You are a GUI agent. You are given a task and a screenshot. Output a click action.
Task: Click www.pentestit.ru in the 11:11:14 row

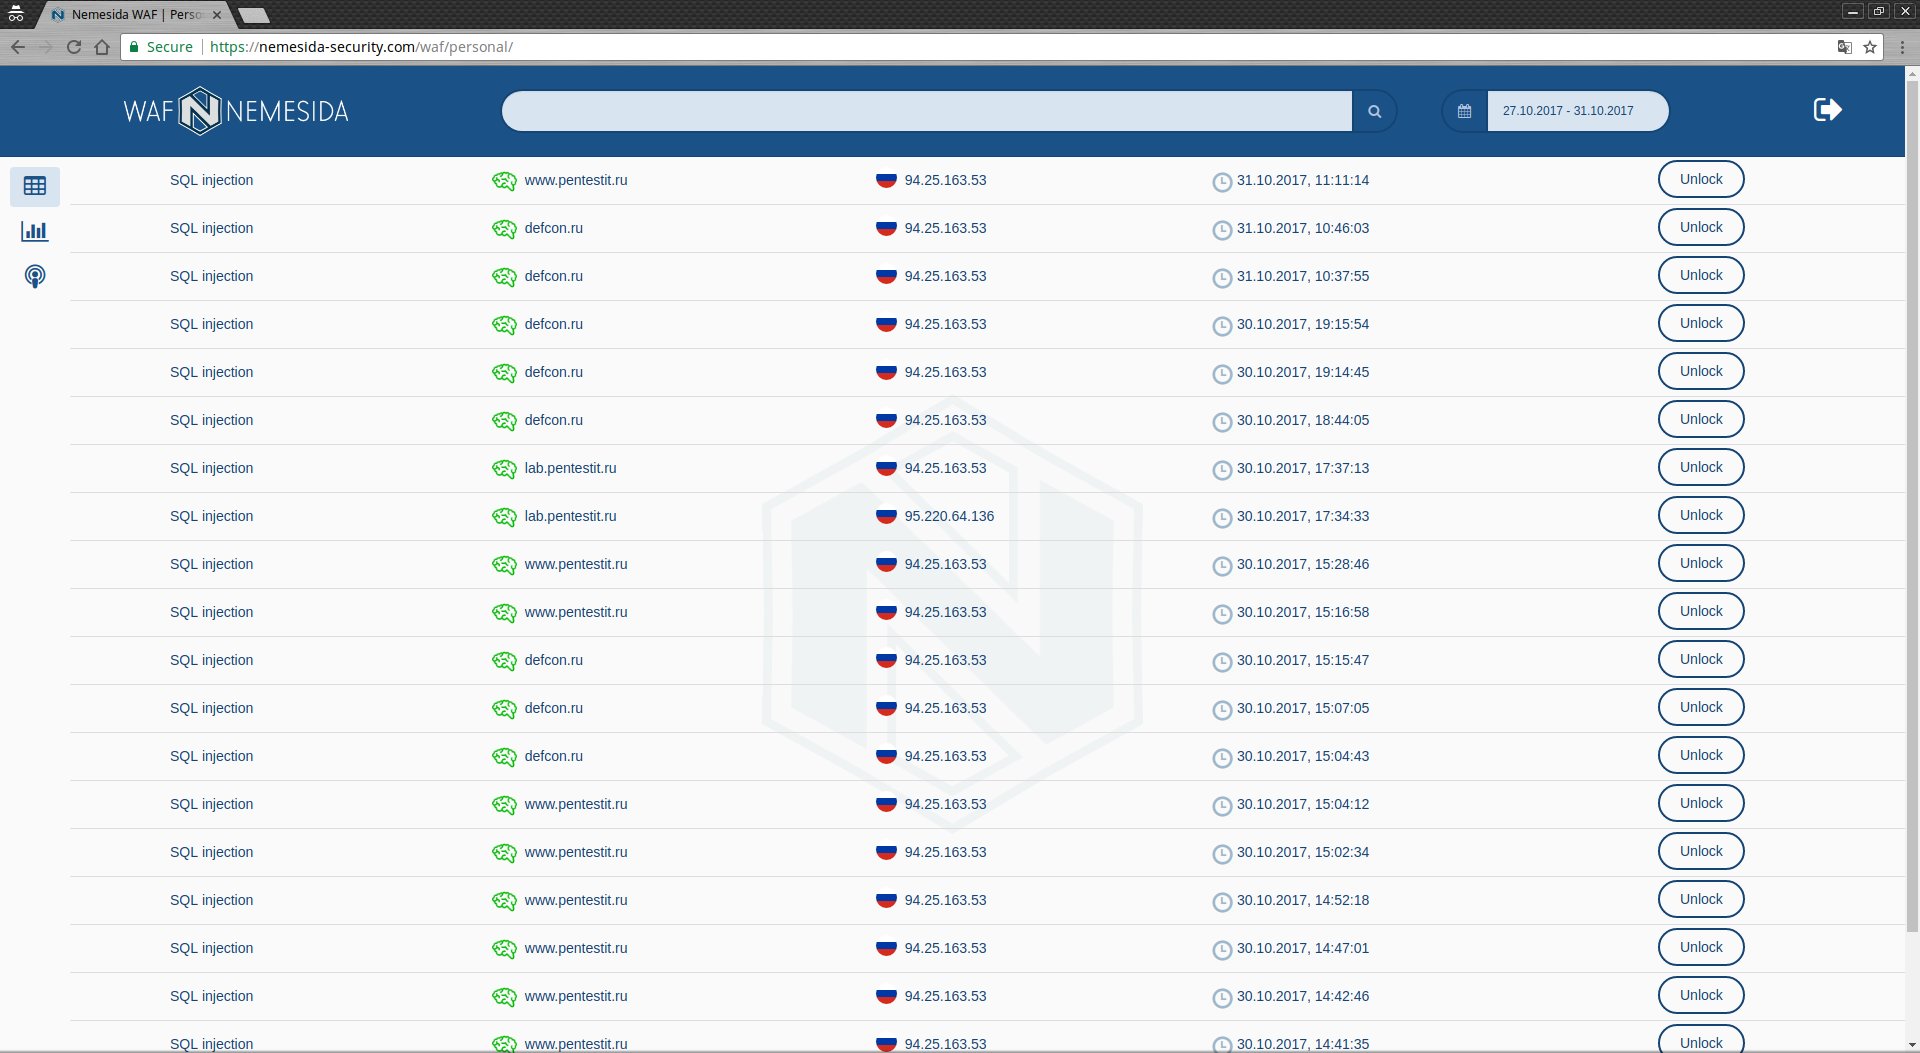(576, 180)
